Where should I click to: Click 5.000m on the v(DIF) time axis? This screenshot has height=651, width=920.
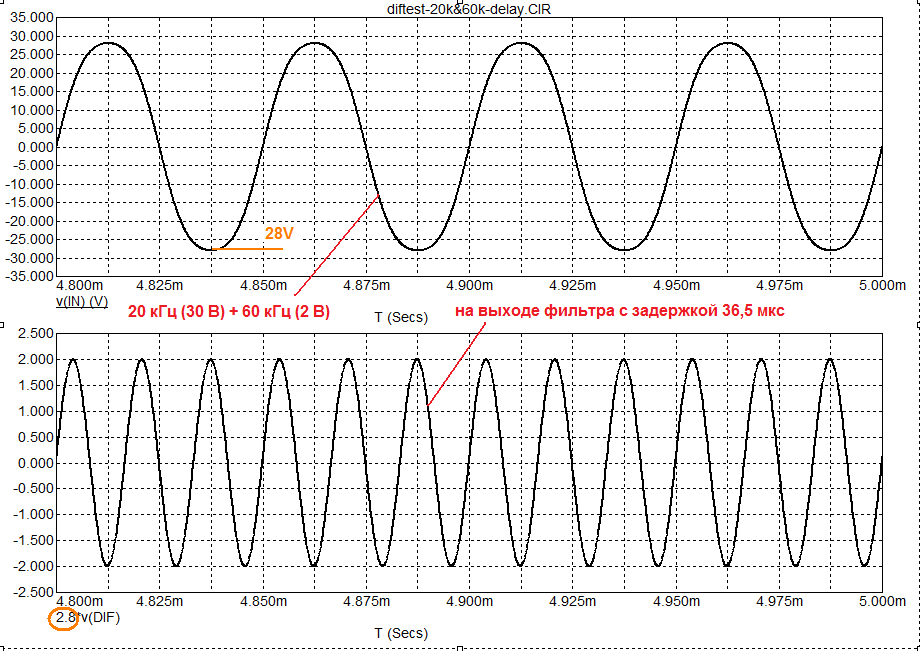pyautogui.click(x=883, y=601)
